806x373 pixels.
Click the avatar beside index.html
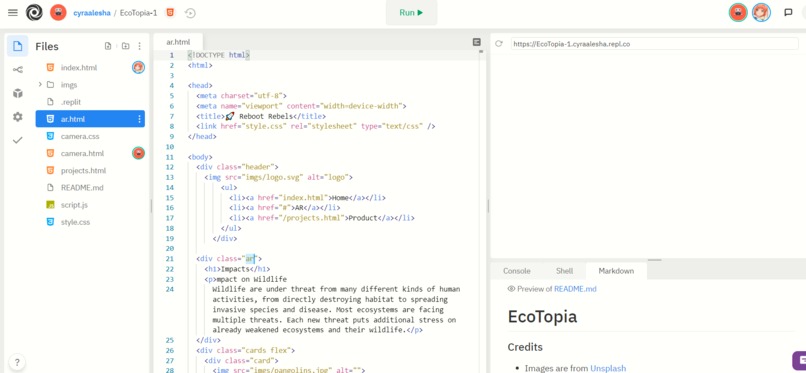coord(138,67)
